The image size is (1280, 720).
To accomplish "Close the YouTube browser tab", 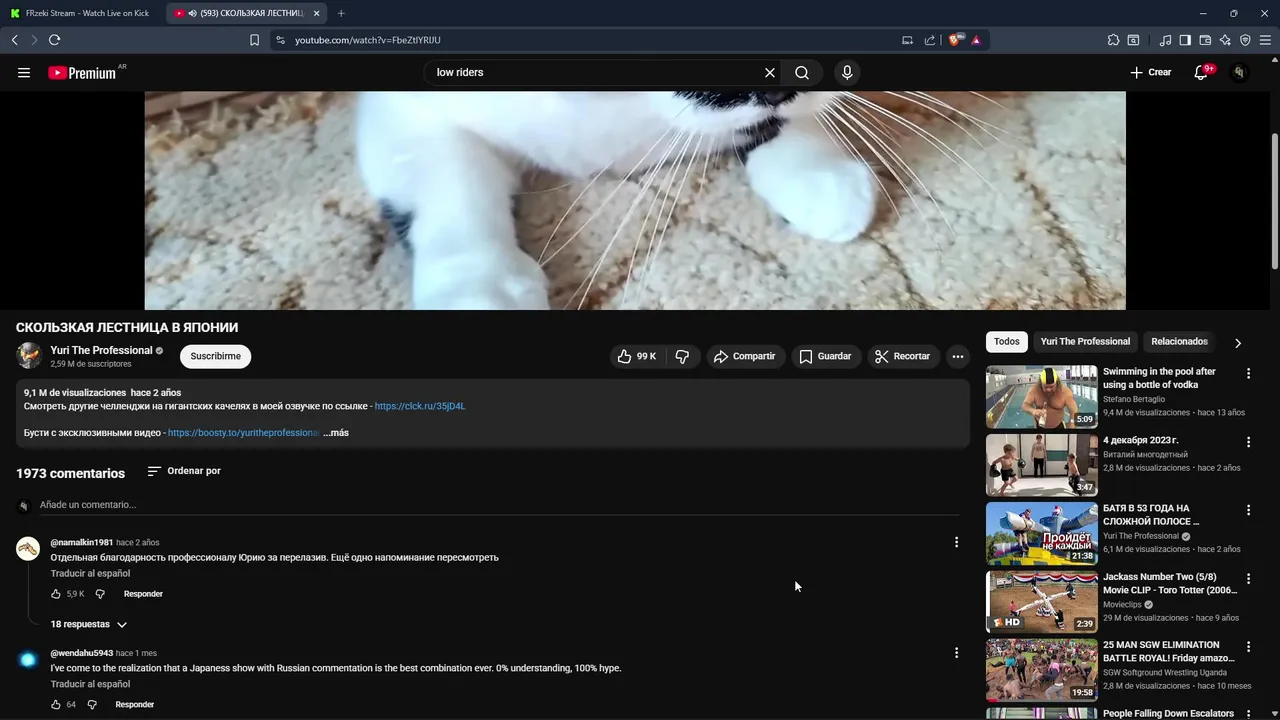I will click(x=317, y=13).
